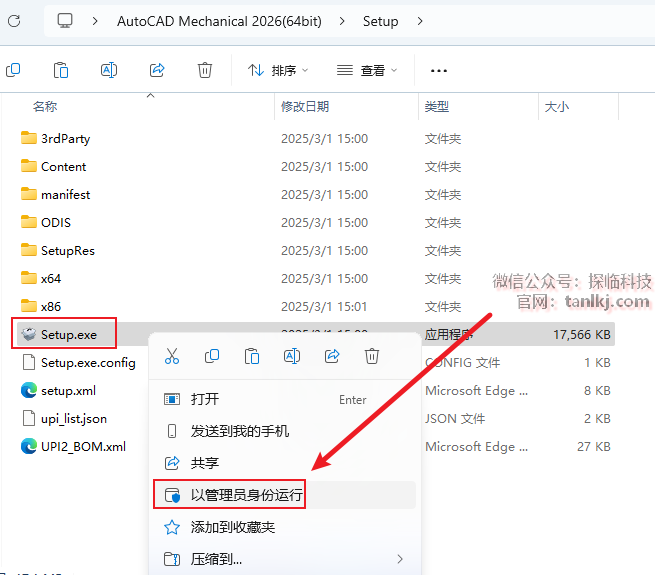
Task: Expand chevron after the This PC icon
Action: (95, 21)
